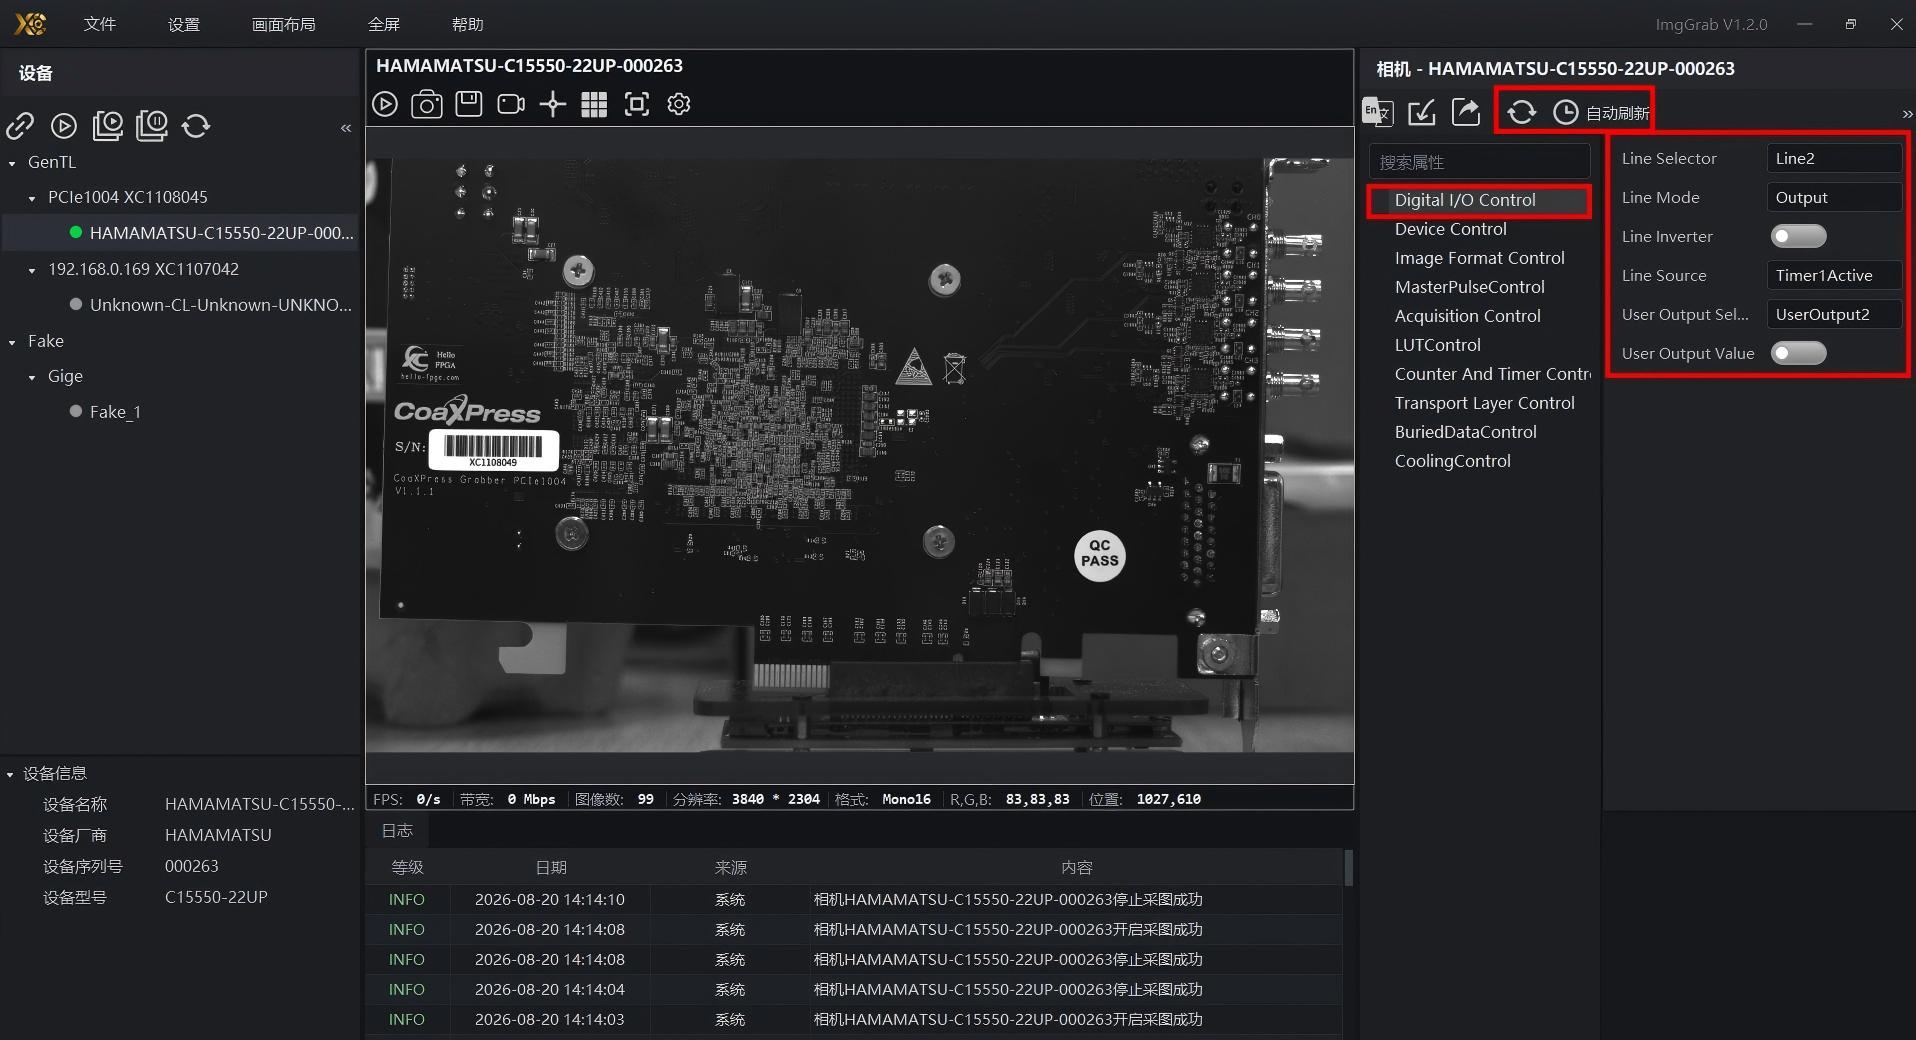Select the 日志 tab
The height and width of the screenshot is (1040, 1916).
click(397, 830)
